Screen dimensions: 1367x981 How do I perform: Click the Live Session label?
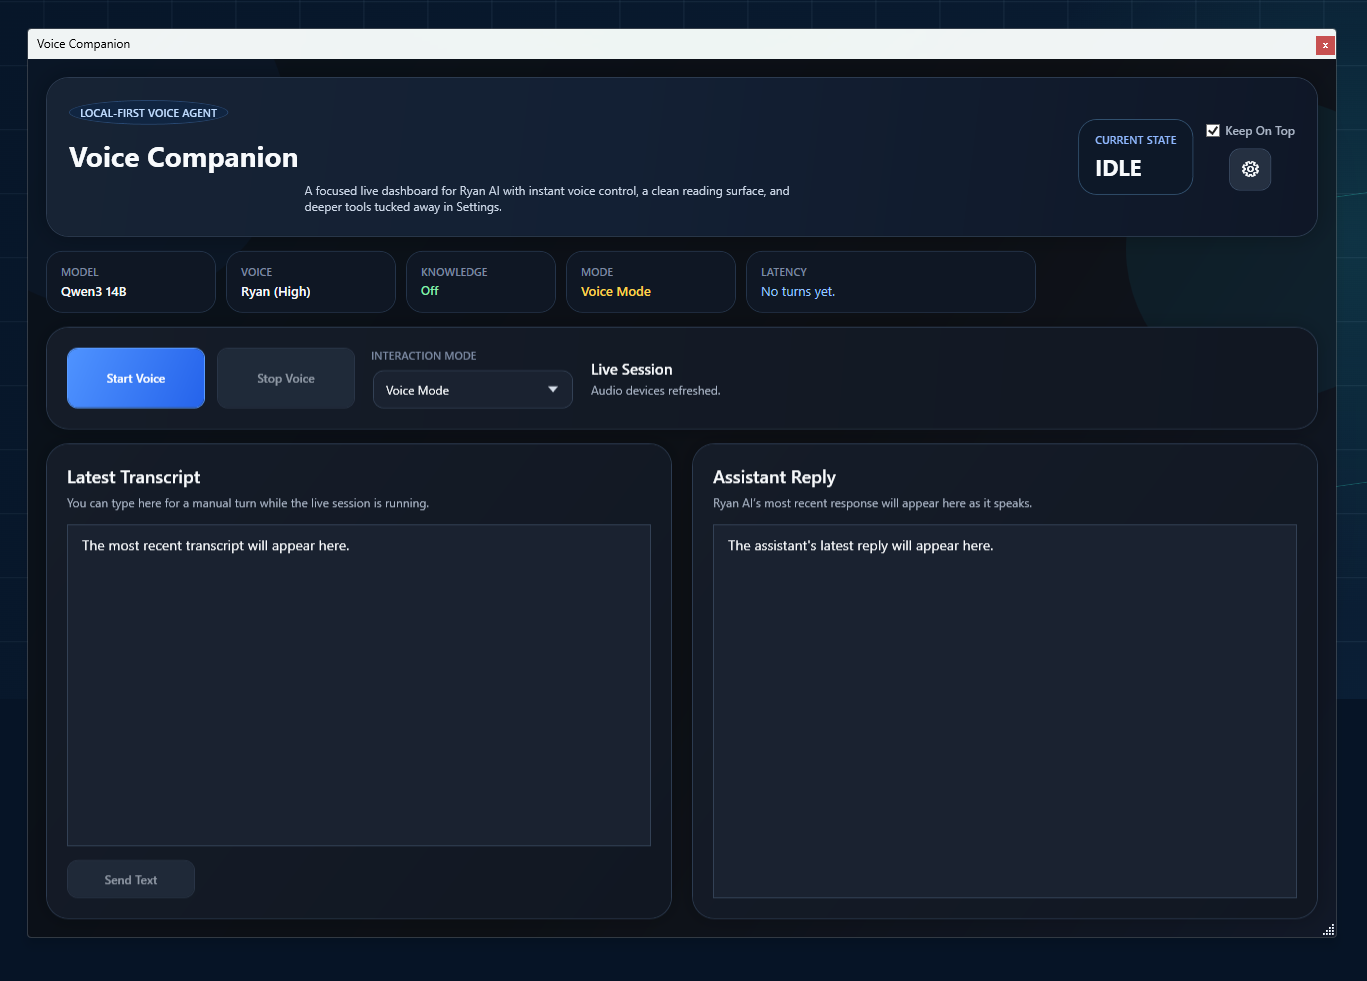(x=632, y=370)
